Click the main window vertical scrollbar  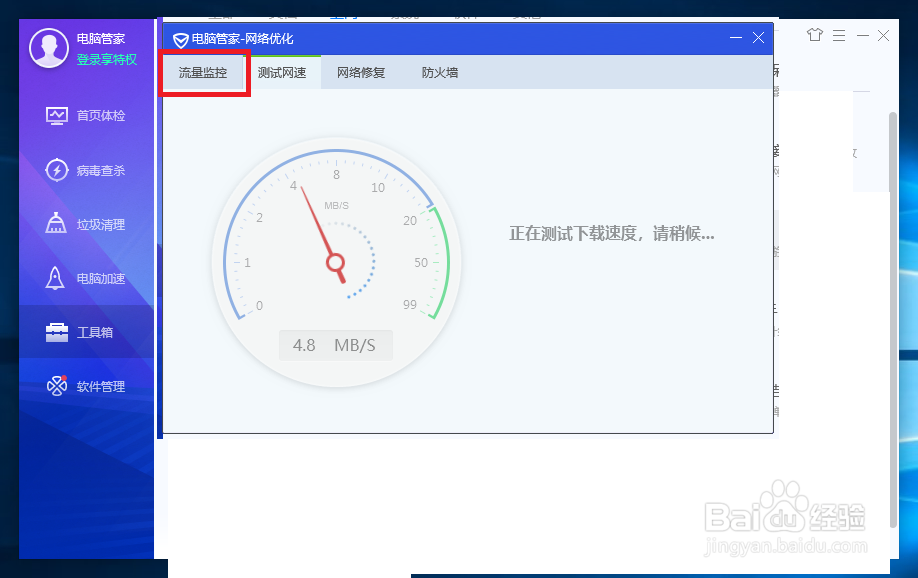point(893,319)
